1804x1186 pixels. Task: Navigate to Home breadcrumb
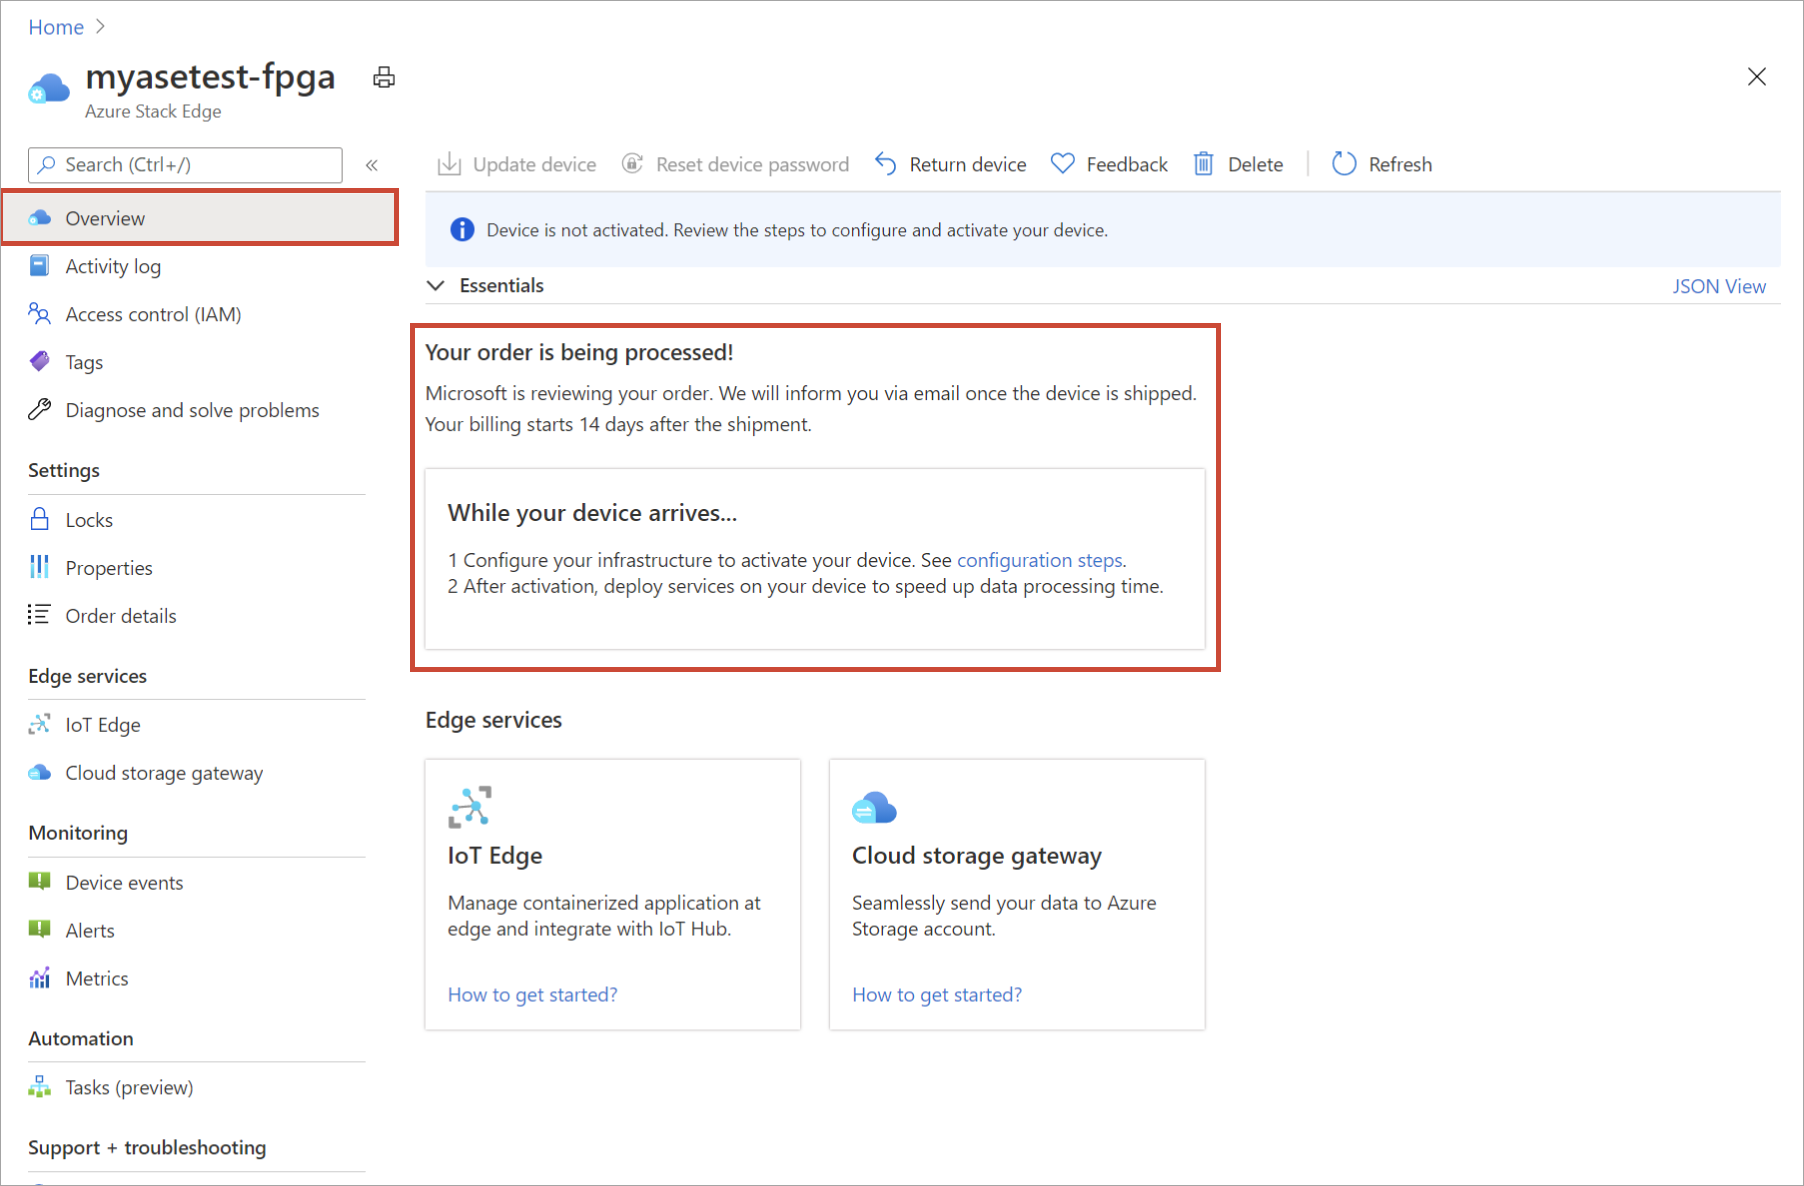point(56,27)
